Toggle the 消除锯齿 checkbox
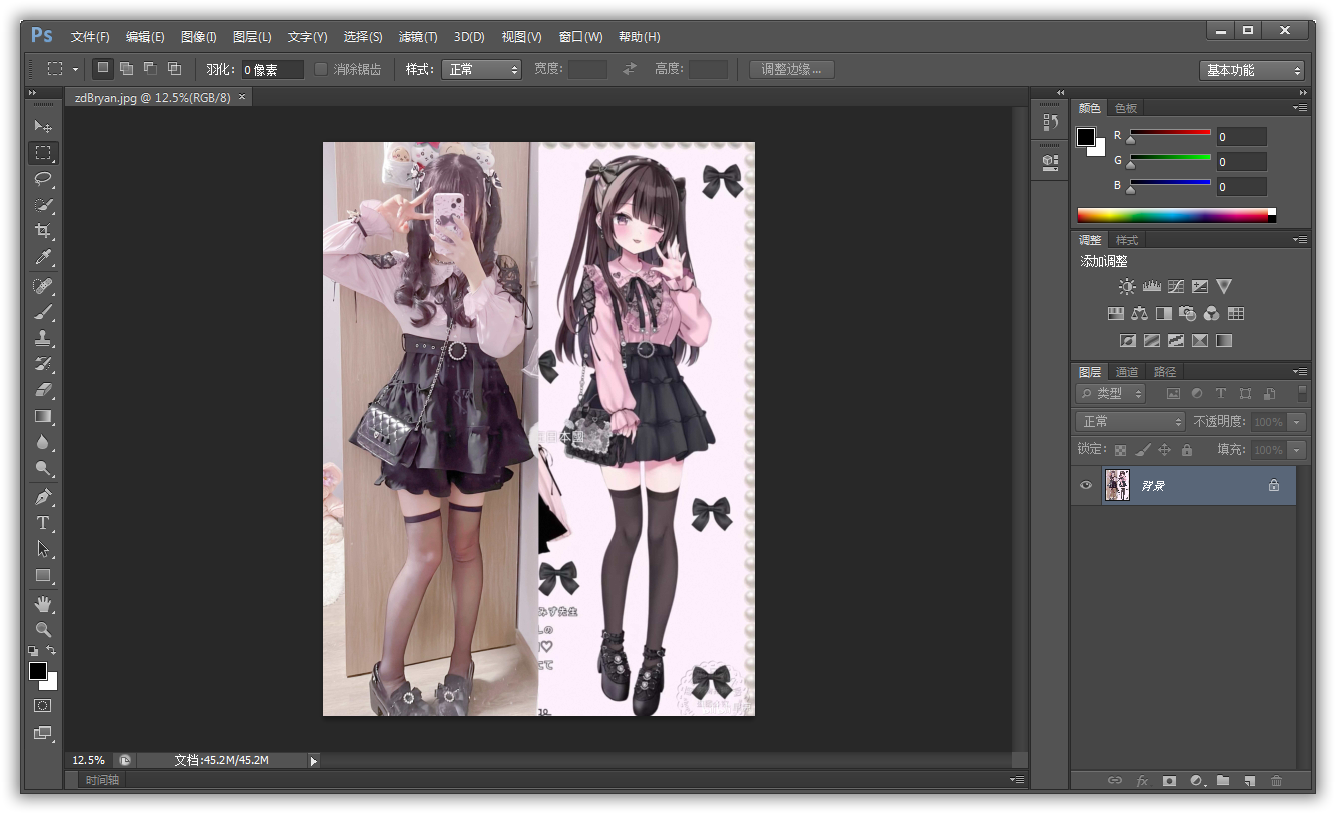The width and height of the screenshot is (1336, 814). [x=321, y=69]
